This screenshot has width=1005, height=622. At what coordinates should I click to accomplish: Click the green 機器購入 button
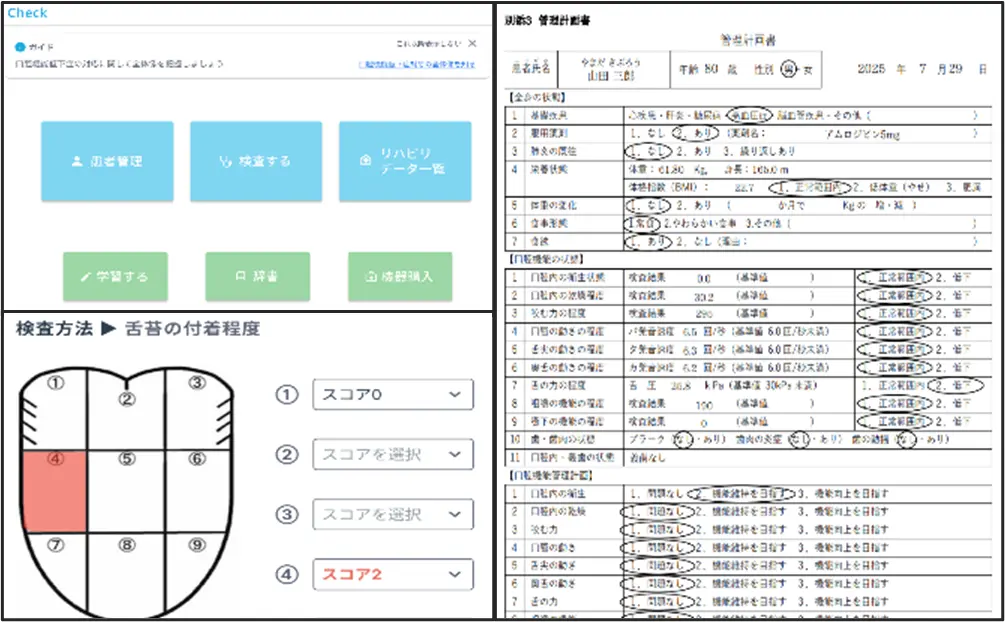(x=400, y=276)
